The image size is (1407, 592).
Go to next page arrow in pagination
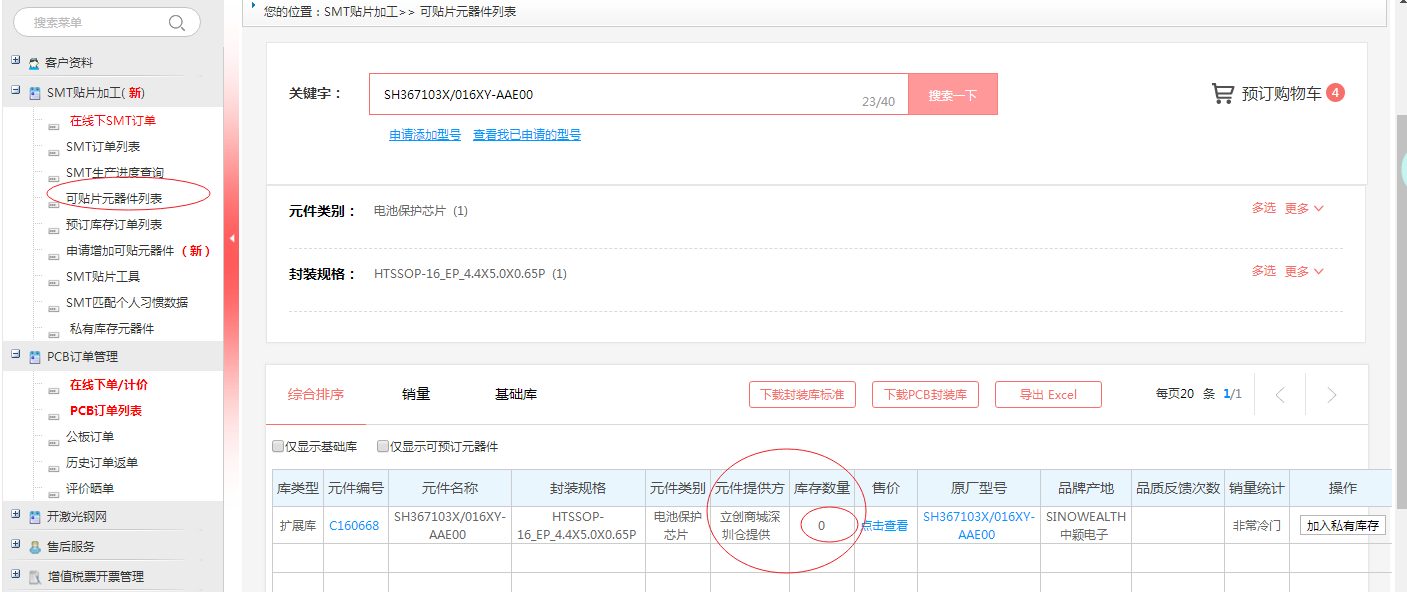pos(1331,395)
